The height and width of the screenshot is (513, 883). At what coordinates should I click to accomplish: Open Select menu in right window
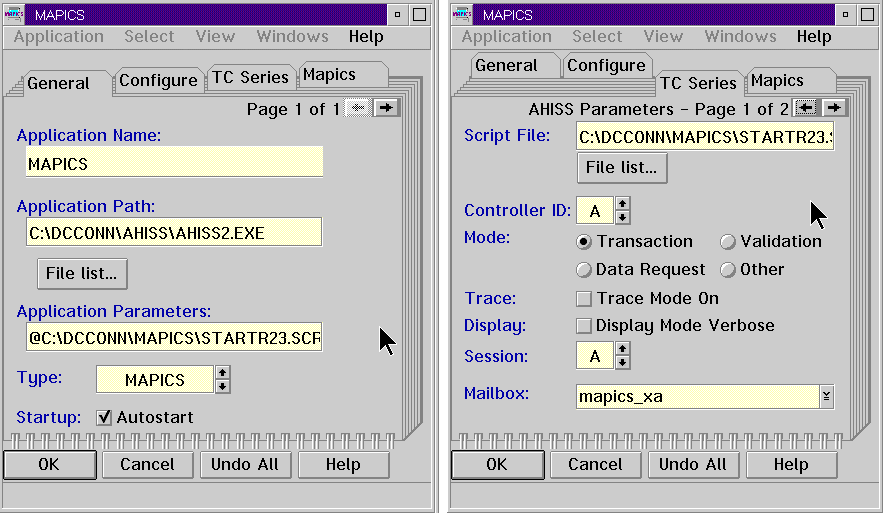click(597, 37)
